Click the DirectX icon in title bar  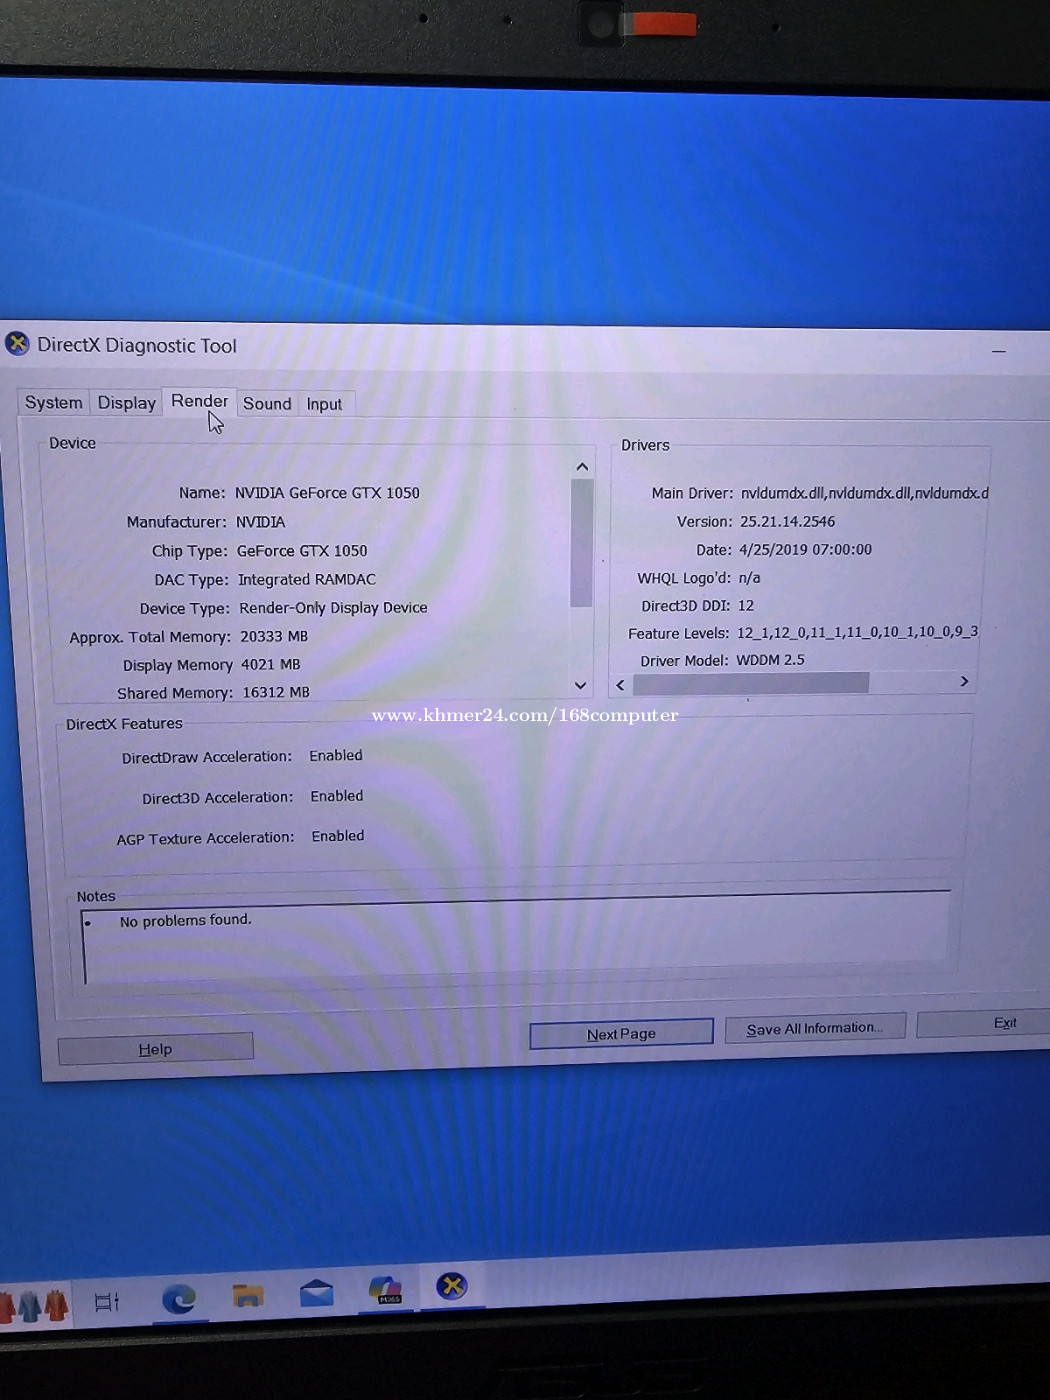coord(17,344)
